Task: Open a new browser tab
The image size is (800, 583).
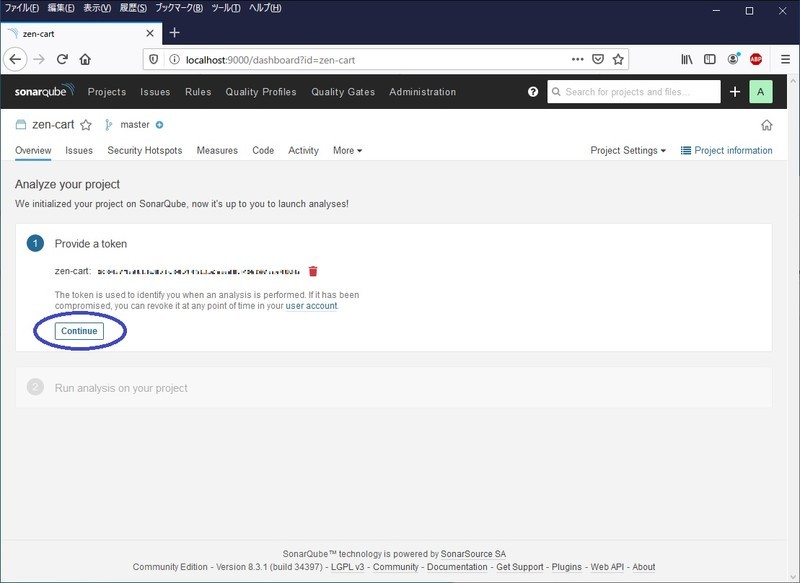Action: (174, 33)
